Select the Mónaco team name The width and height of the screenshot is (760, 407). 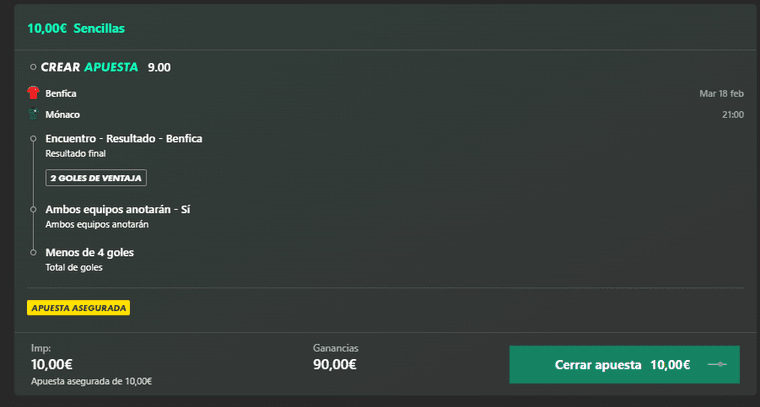pos(63,115)
